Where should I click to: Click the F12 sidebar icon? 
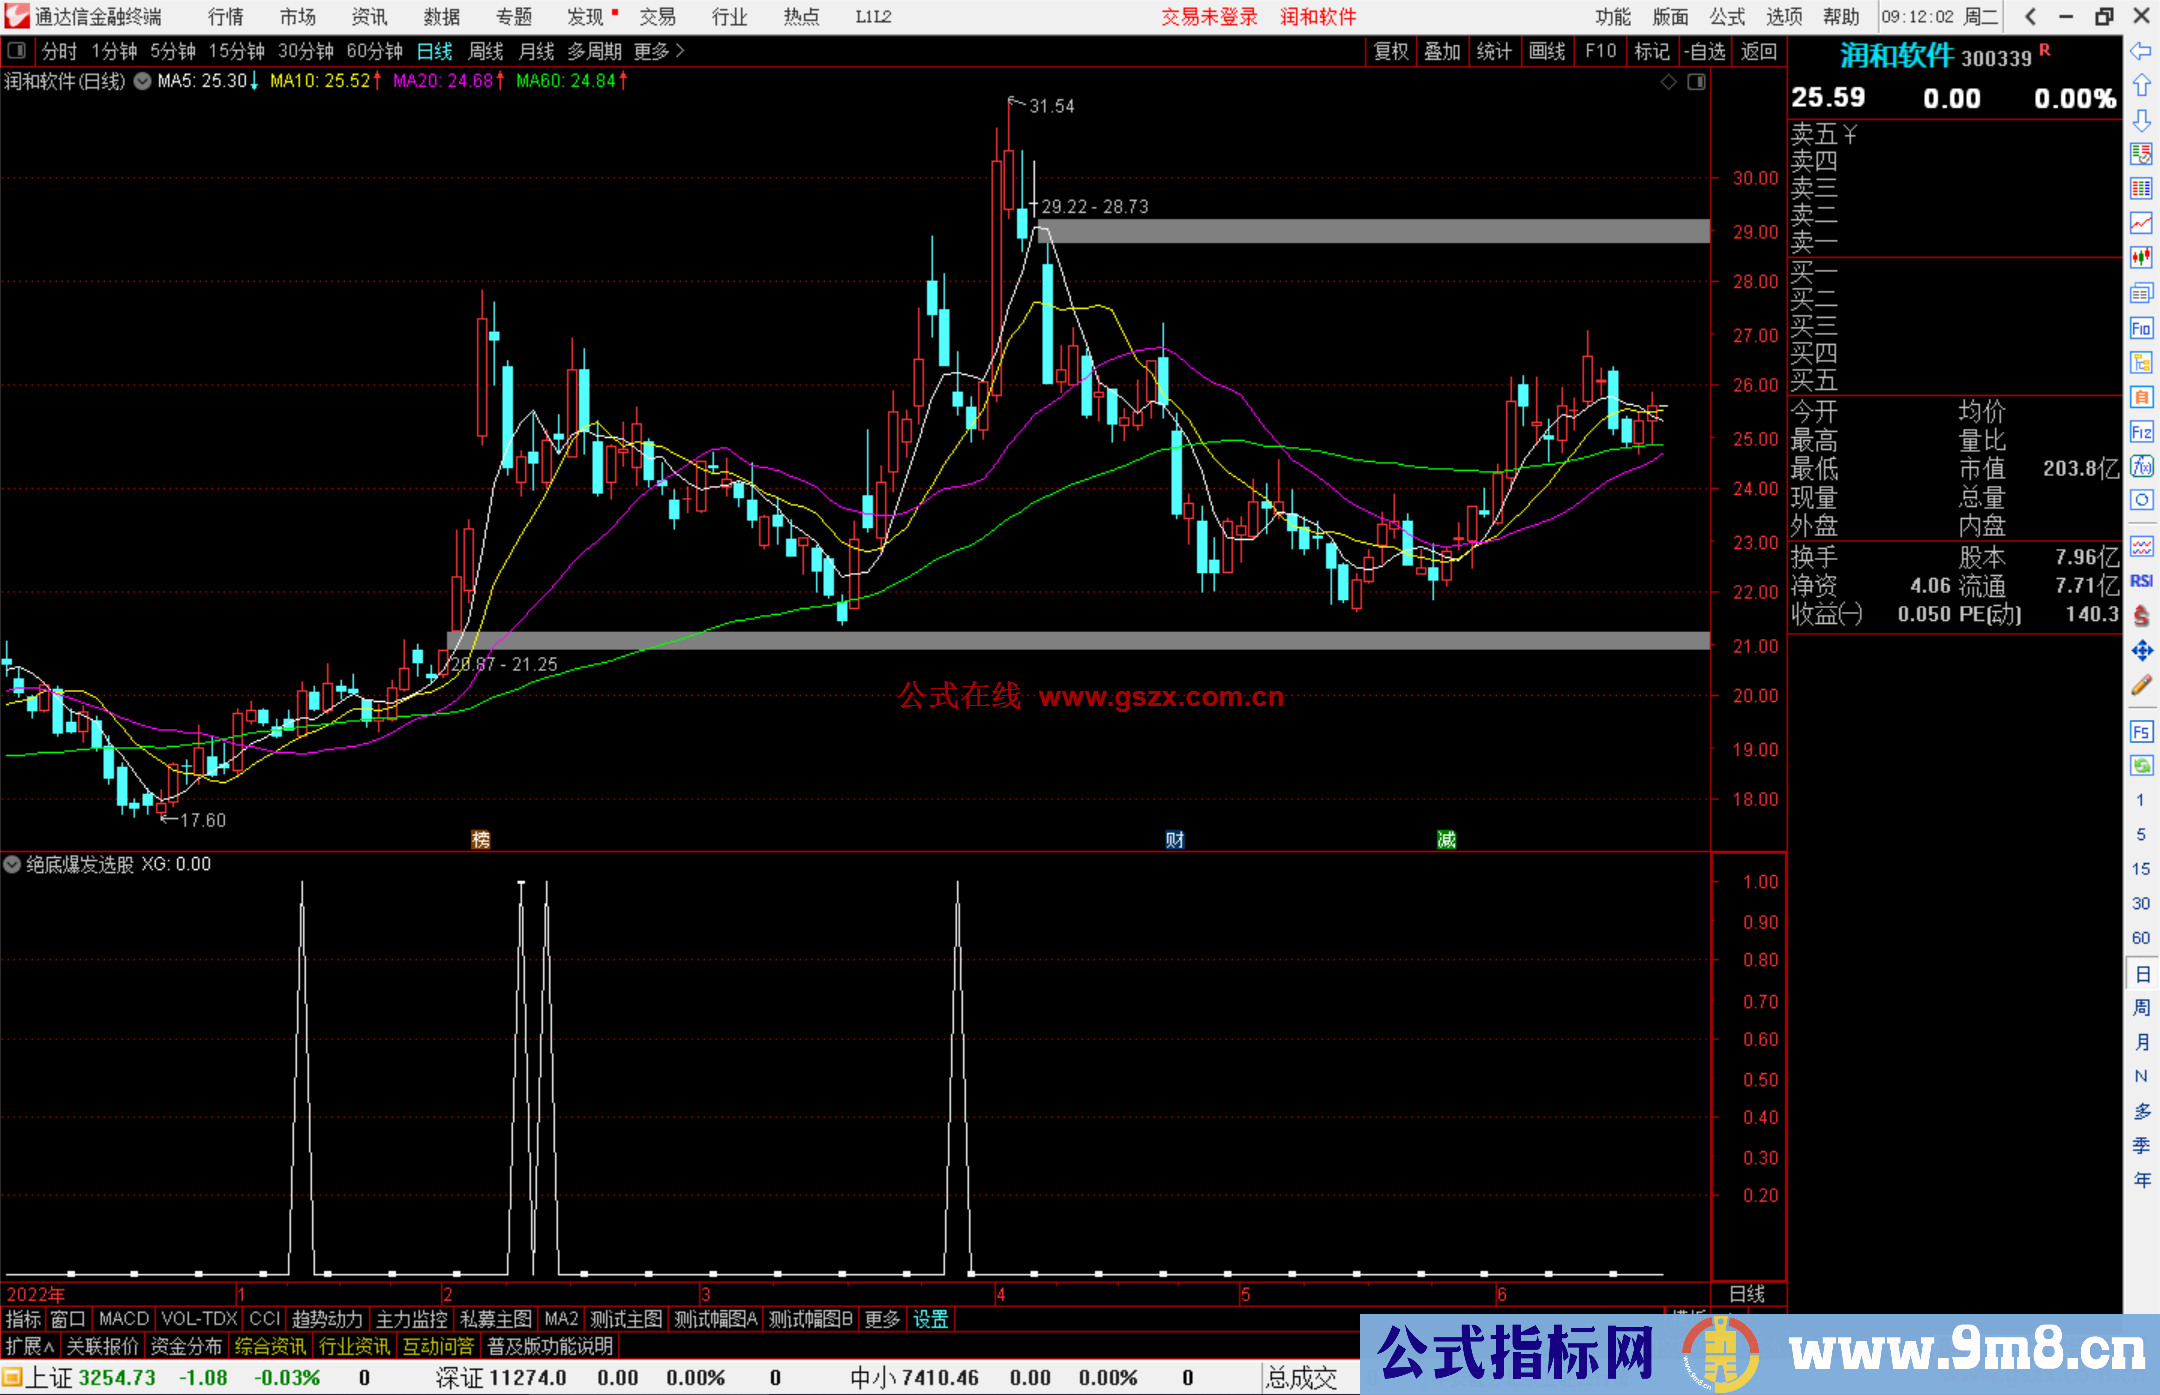[x=2141, y=432]
